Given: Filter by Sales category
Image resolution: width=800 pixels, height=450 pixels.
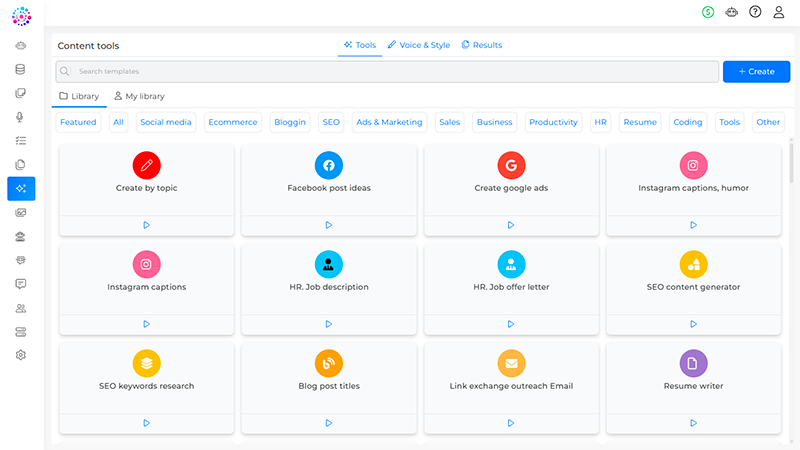Looking at the screenshot, I should [449, 122].
